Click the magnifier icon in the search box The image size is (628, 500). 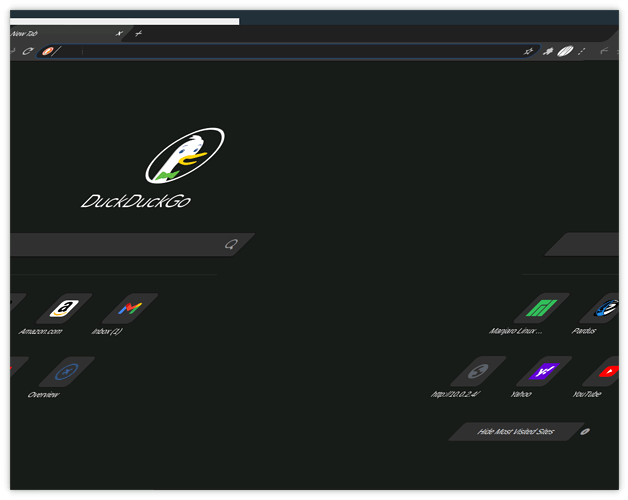(231, 244)
